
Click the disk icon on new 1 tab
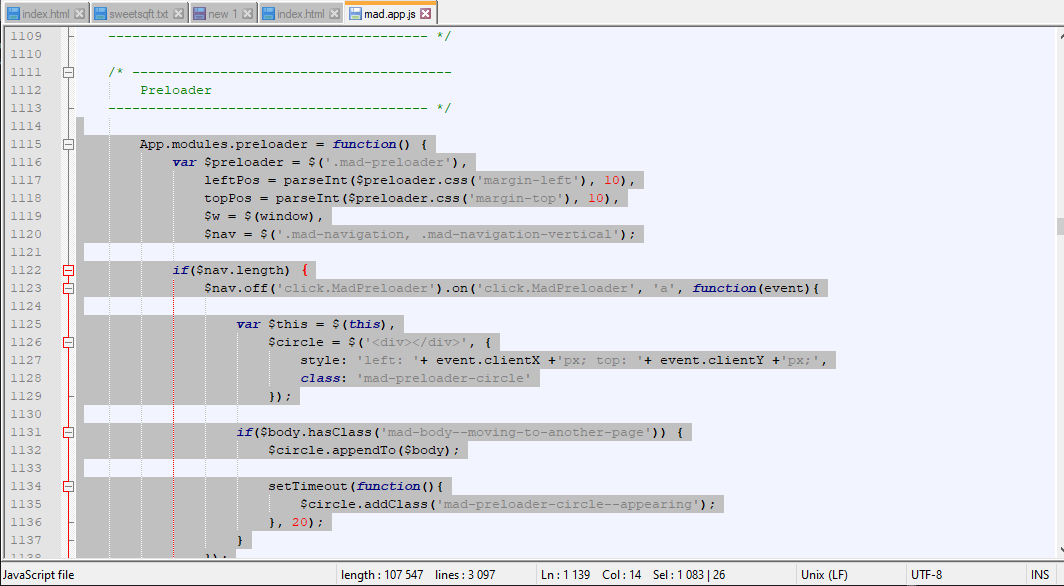tap(198, 14)
